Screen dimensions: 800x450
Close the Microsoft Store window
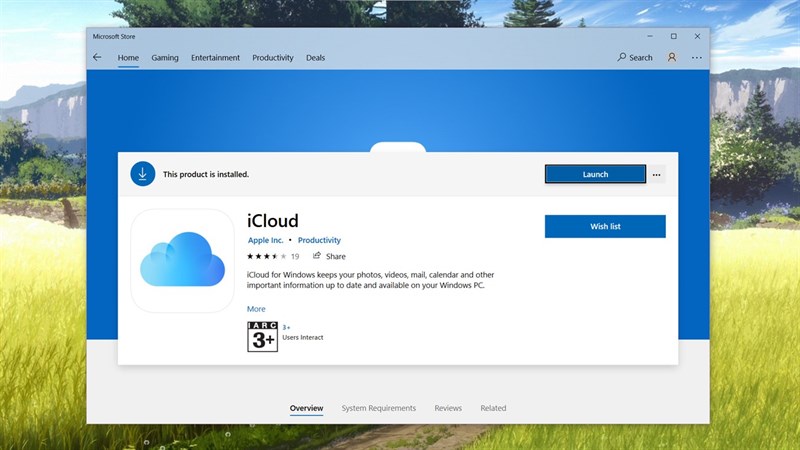697,36
